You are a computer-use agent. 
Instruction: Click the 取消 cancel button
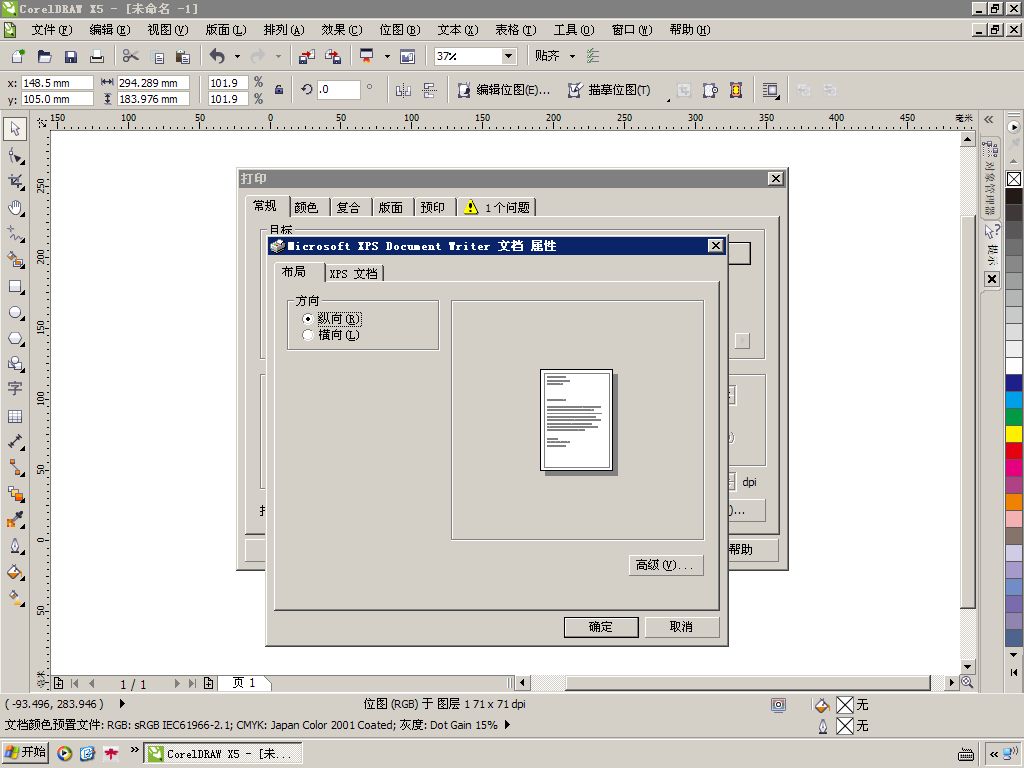(x=681, y=627)
